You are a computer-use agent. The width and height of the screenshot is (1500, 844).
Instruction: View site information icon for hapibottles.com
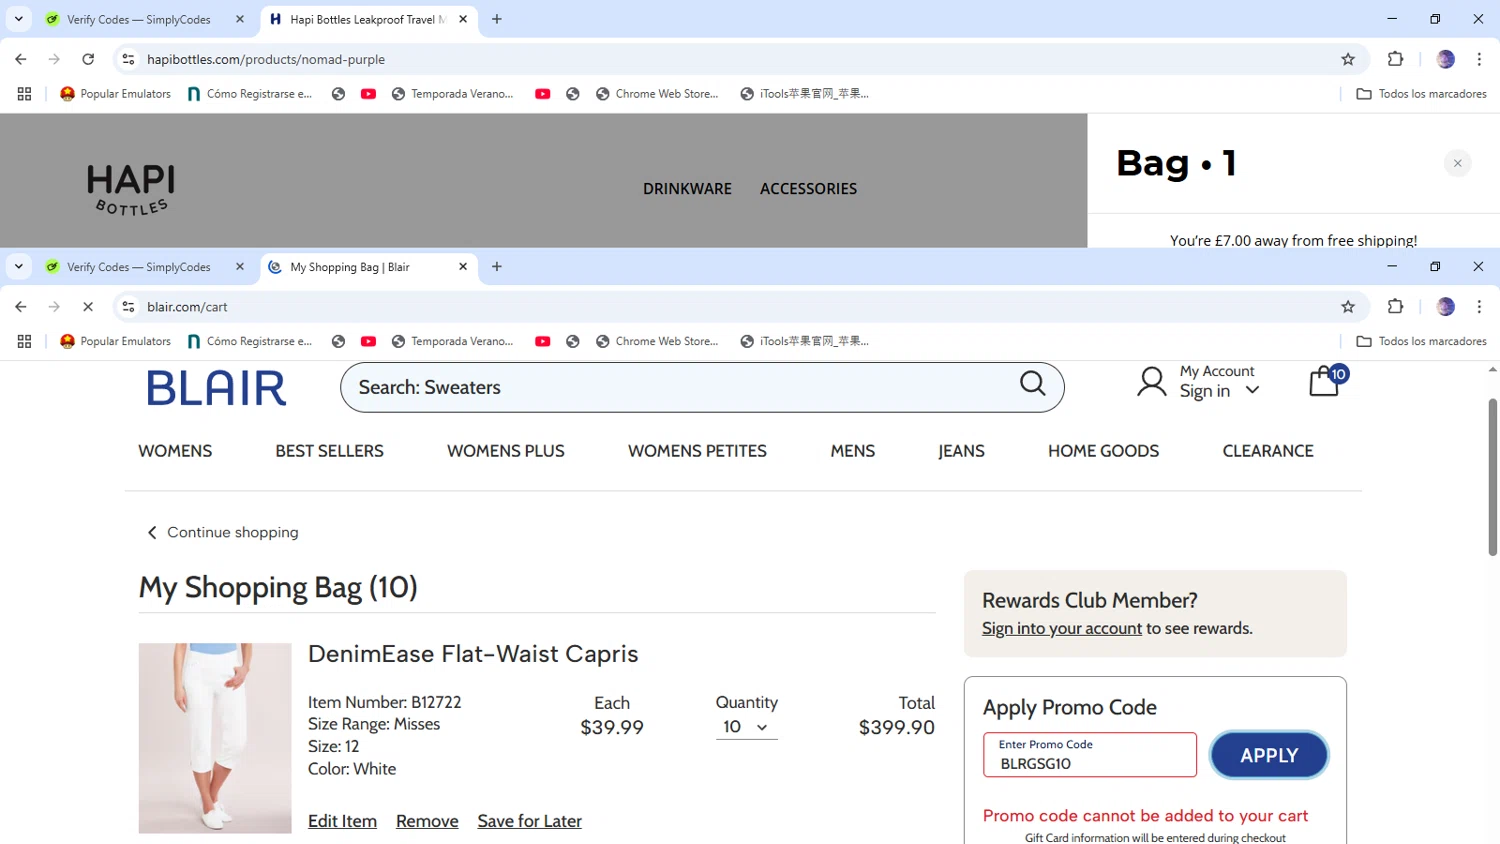128,59
